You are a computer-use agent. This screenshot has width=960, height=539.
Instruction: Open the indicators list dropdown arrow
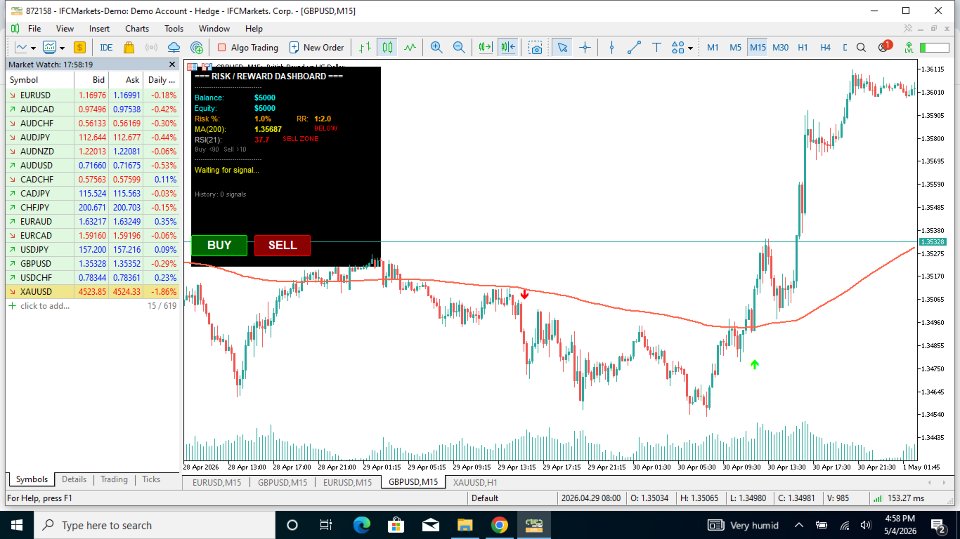coord(62,48)
